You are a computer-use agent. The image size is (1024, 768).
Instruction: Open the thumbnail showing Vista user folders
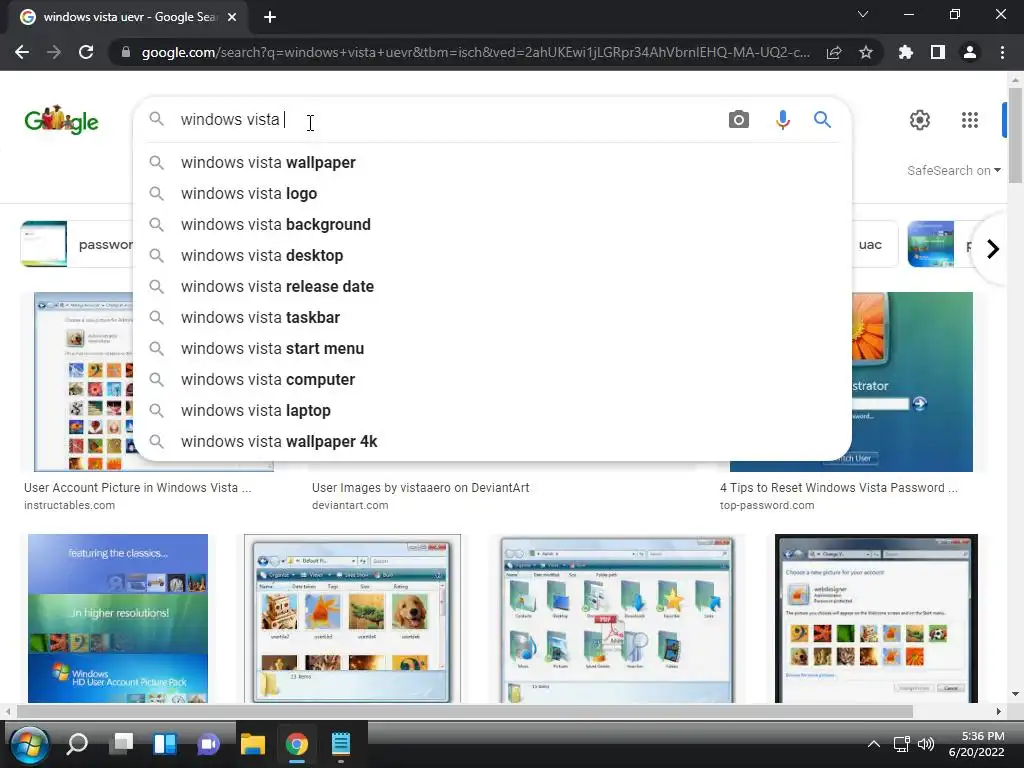tap(617, 618)
